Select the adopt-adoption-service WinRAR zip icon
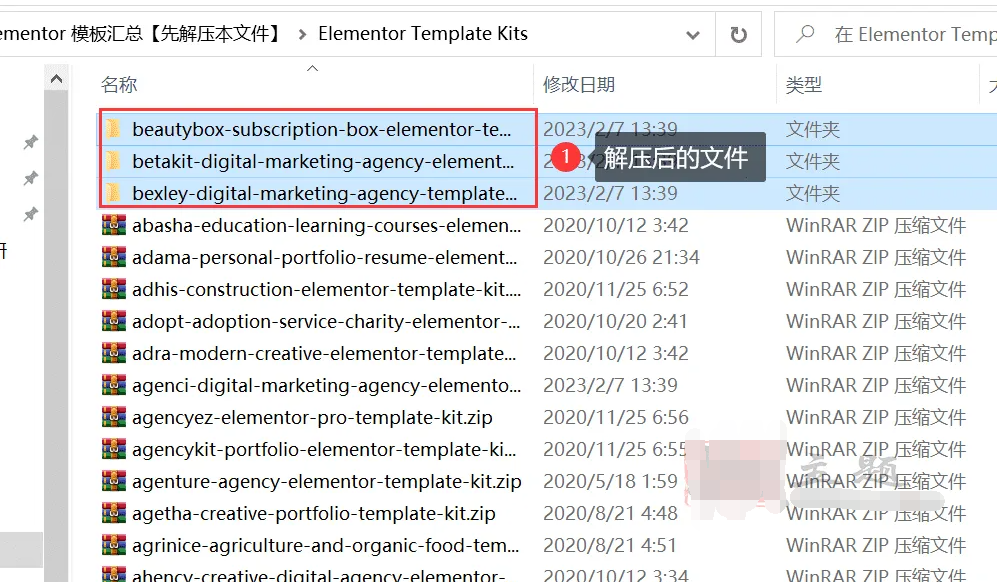Image resolution: width=997 pixels, height=582 pixels. (114, 321)
